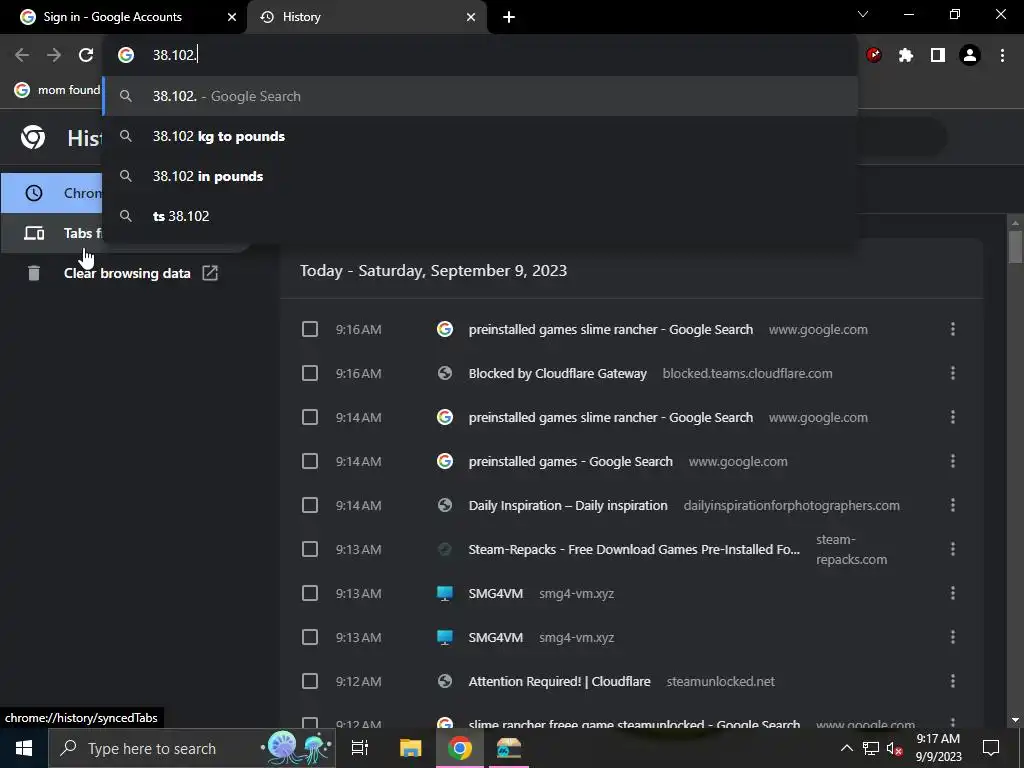Check box for Attention Required! Cloudflare entry
Screen dimensions: 1024x768
click(x=310, y=681)
